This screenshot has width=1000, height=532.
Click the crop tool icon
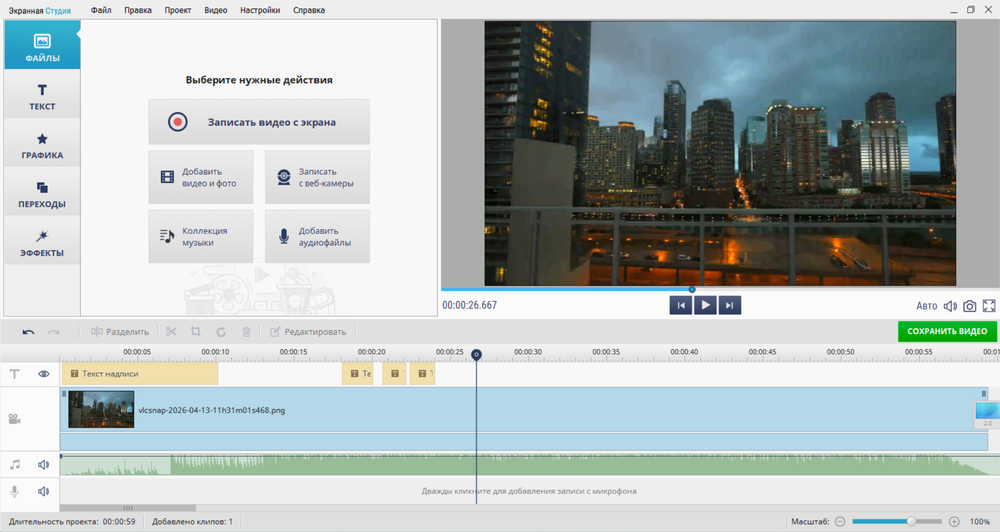pyautogui.click(x=196, y=332)
